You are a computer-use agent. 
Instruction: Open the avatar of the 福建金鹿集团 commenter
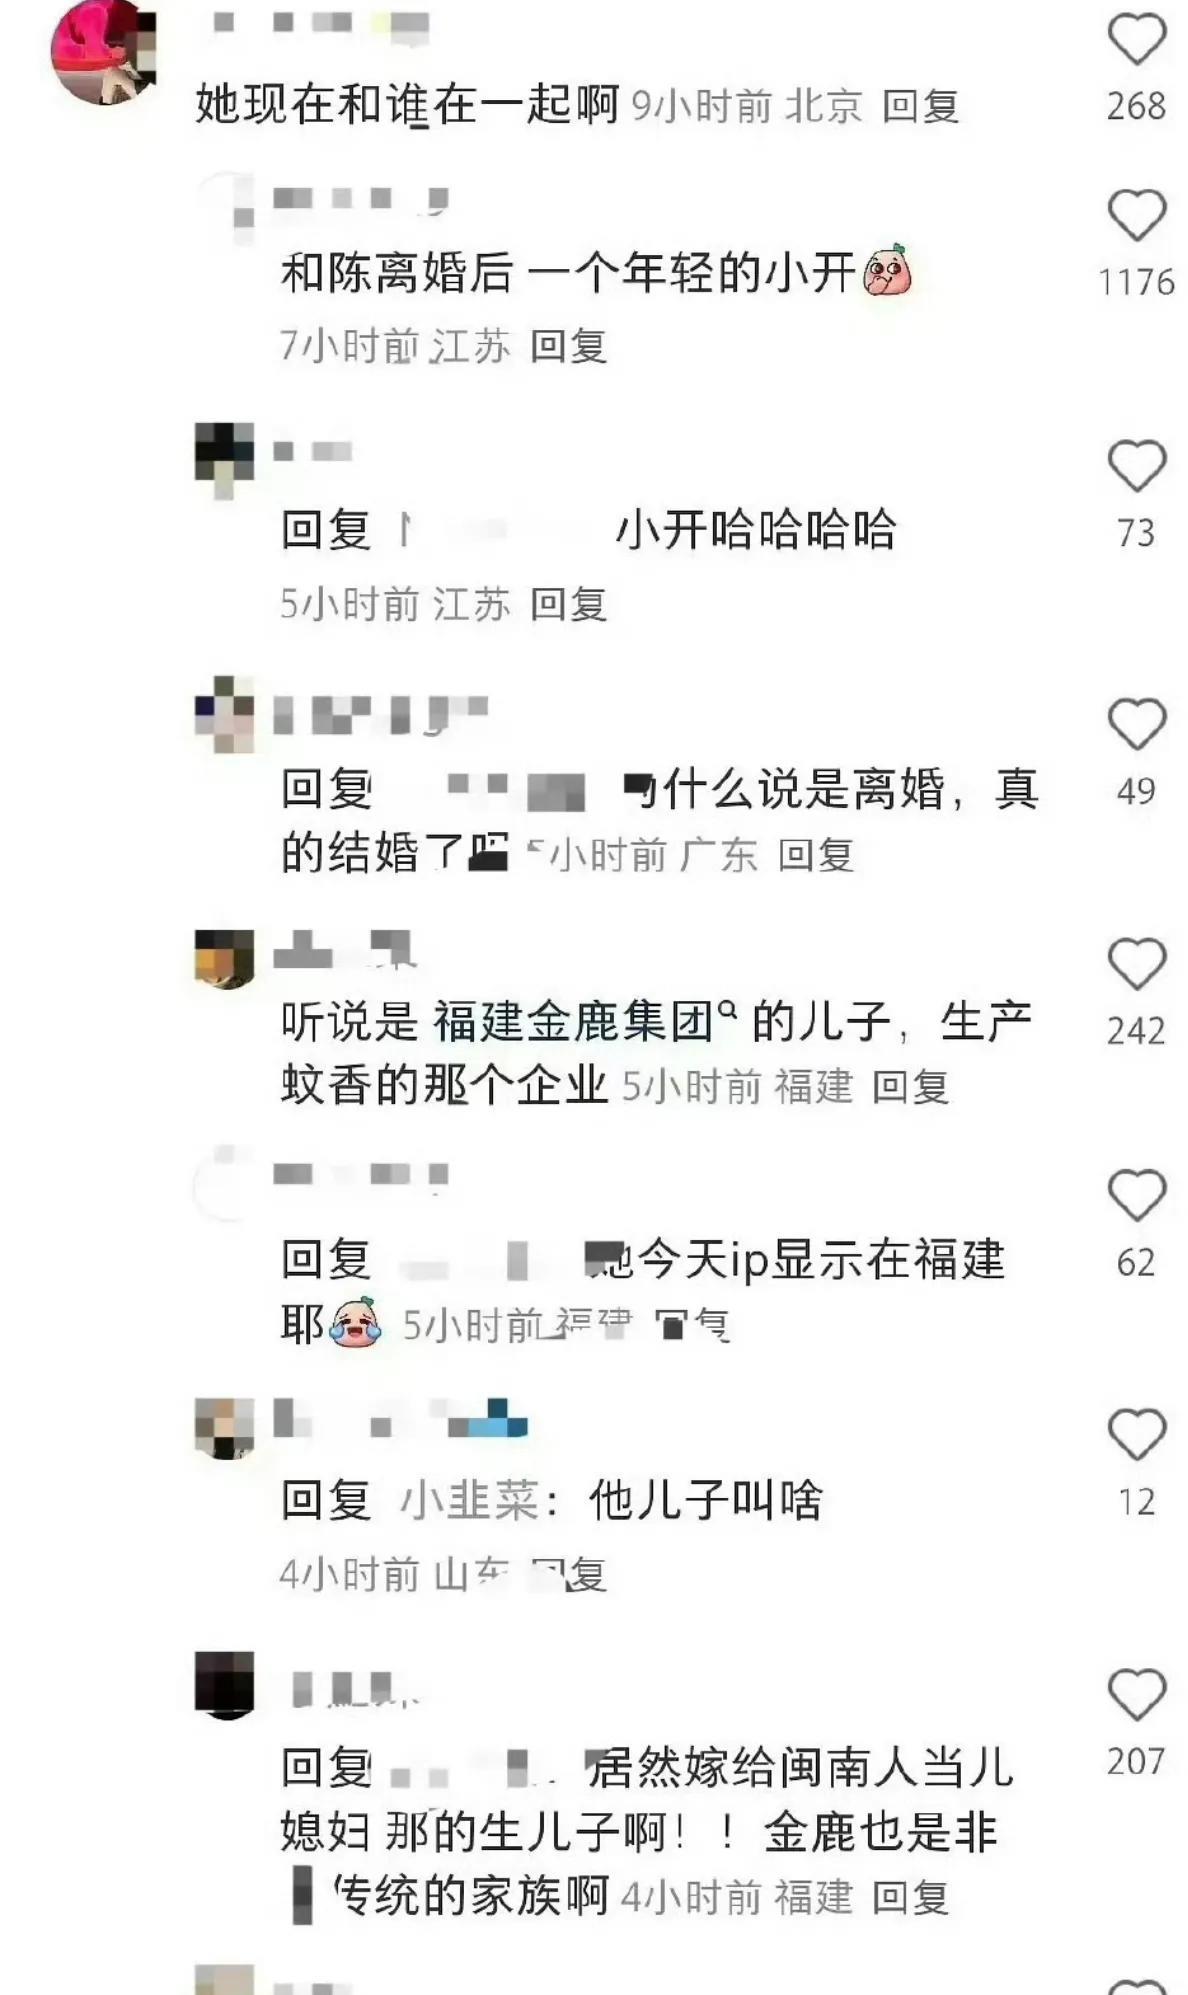(x=224, y=958)
